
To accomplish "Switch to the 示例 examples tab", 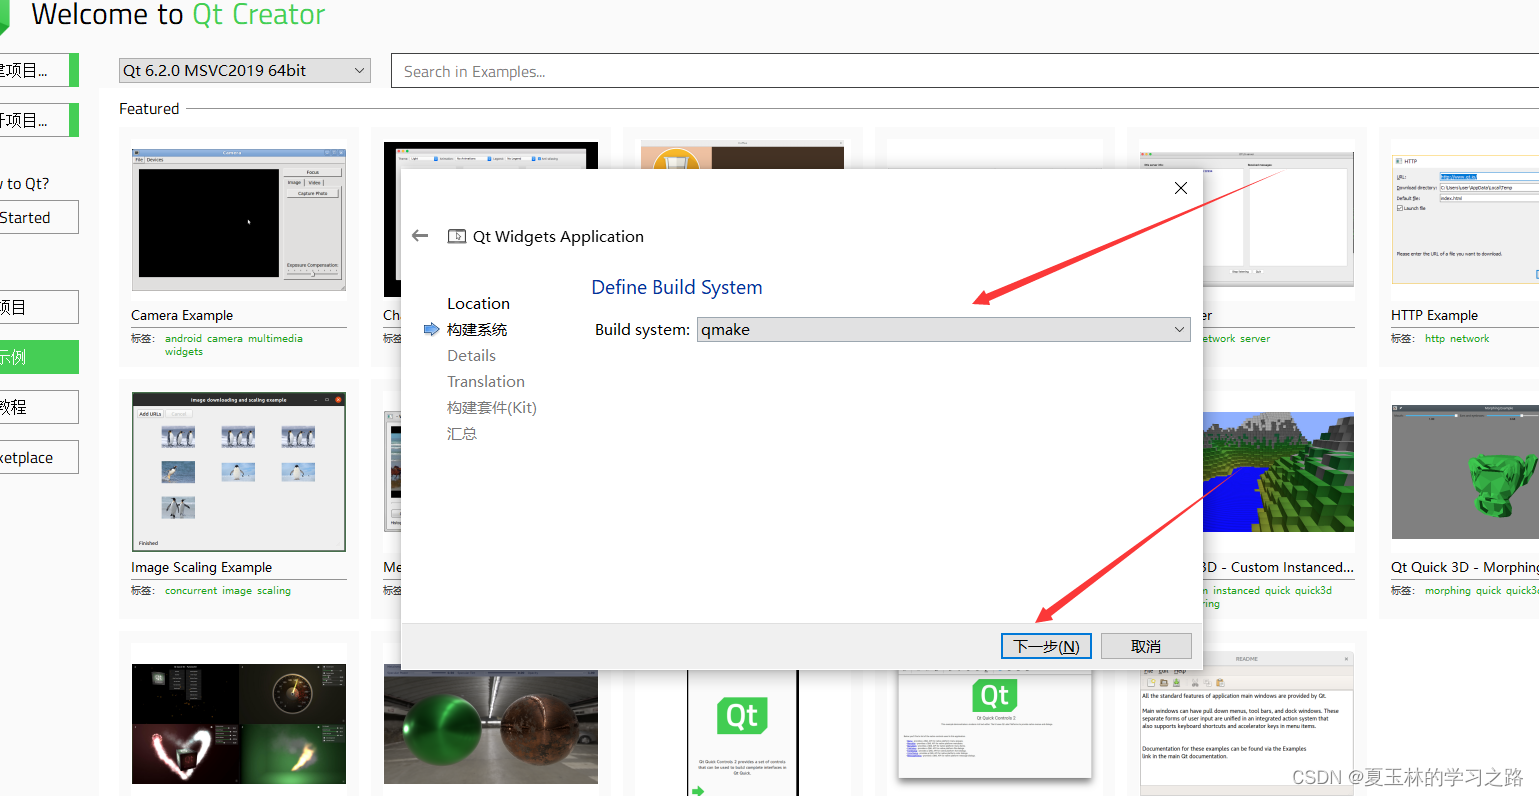I will 39,357.
